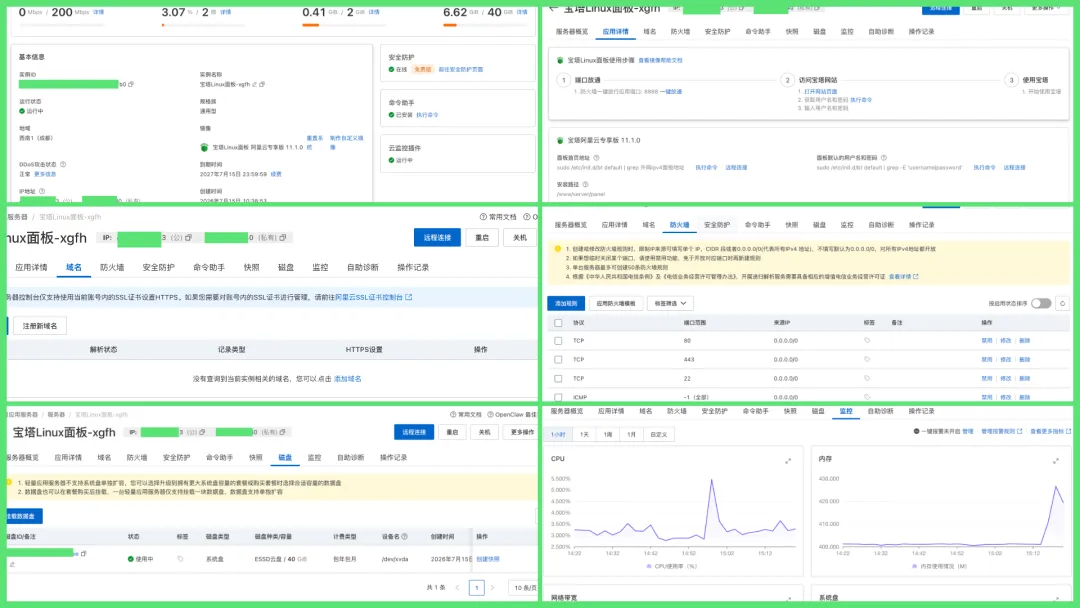This screenshot has height=608, width=1080.
Task: Open the 10条/页 page size dropdown
Action: click(x=525, y=587)
